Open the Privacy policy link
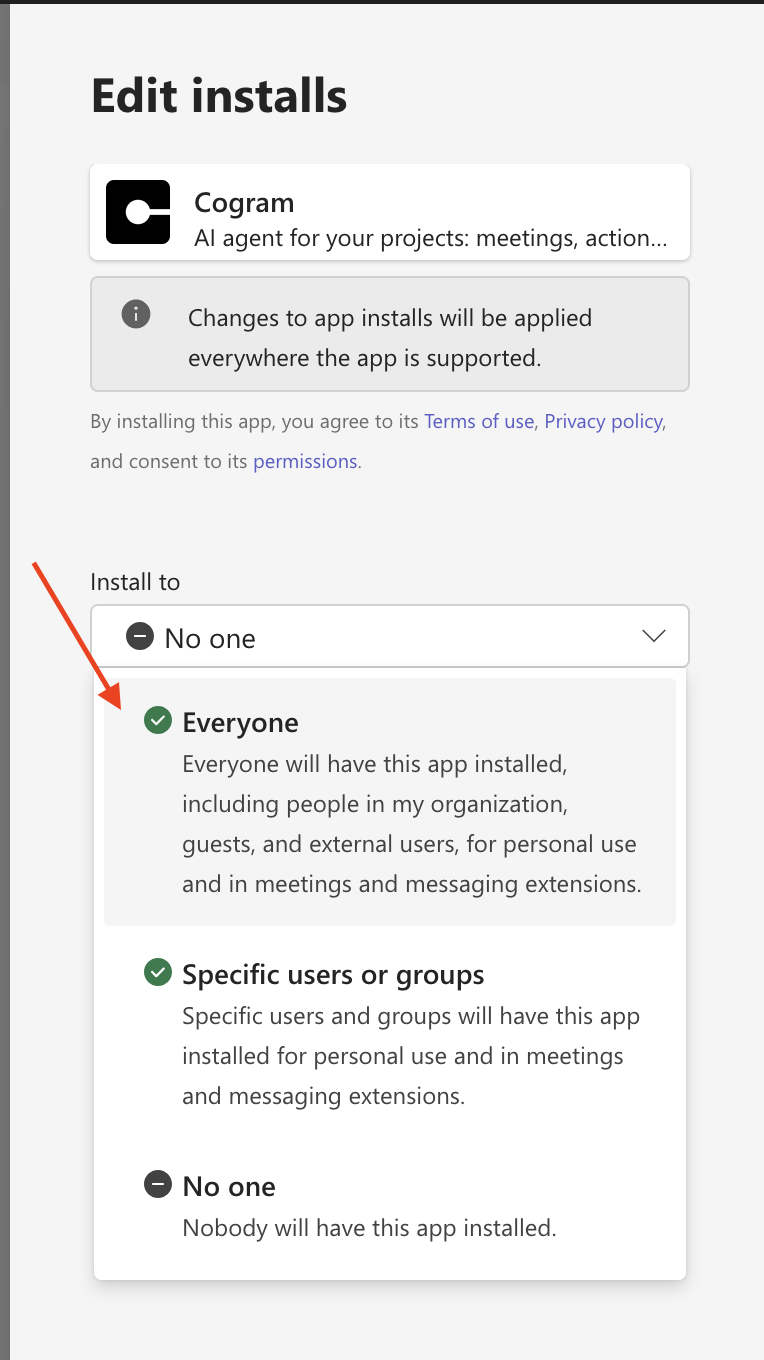 (x=603, y=421)
